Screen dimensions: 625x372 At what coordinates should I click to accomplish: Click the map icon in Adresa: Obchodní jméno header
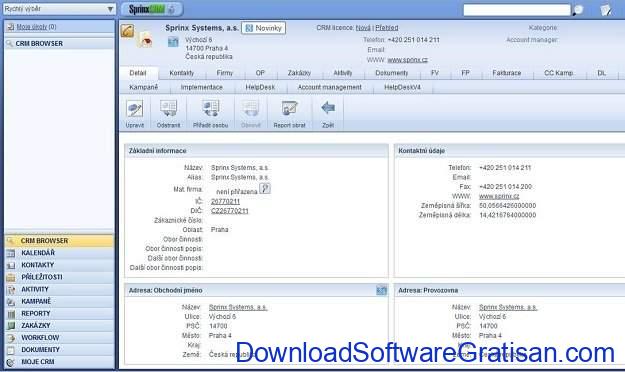pos(381,290)
